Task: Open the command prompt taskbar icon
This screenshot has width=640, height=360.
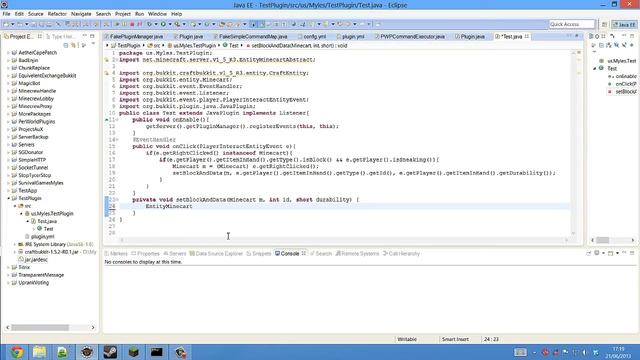Action: click(x=157, y=352)
